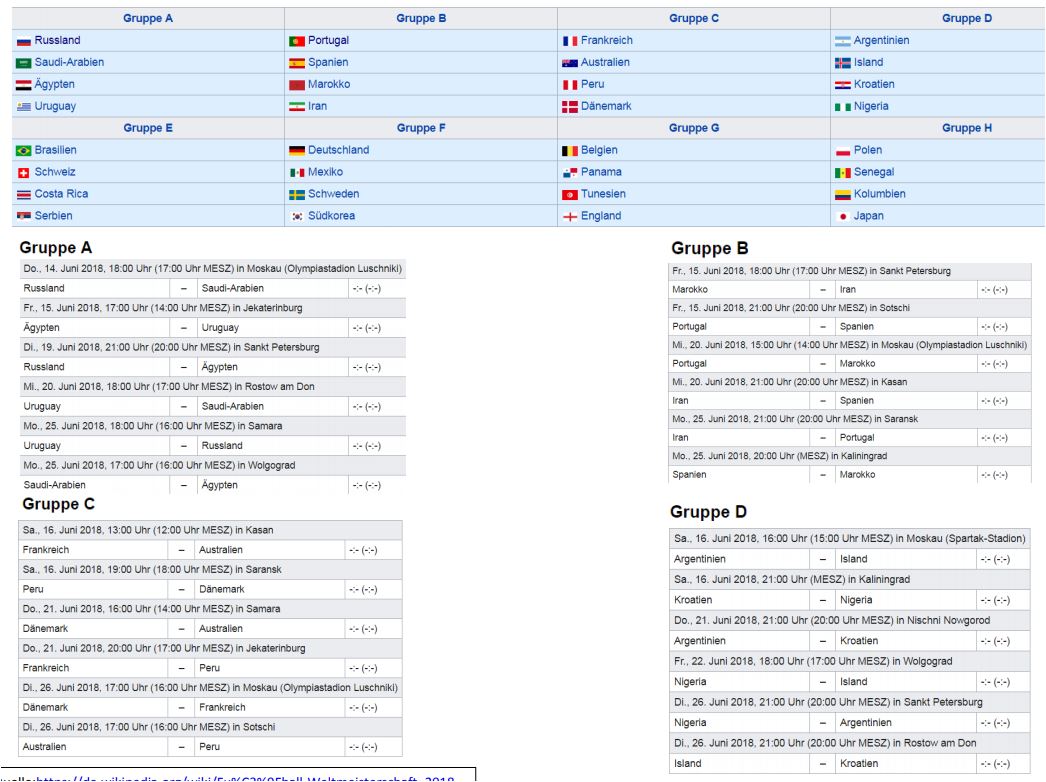Select the Island – Kroatien match score cell
This screenshot has width=1046, height=782.
pos(1004,763)
